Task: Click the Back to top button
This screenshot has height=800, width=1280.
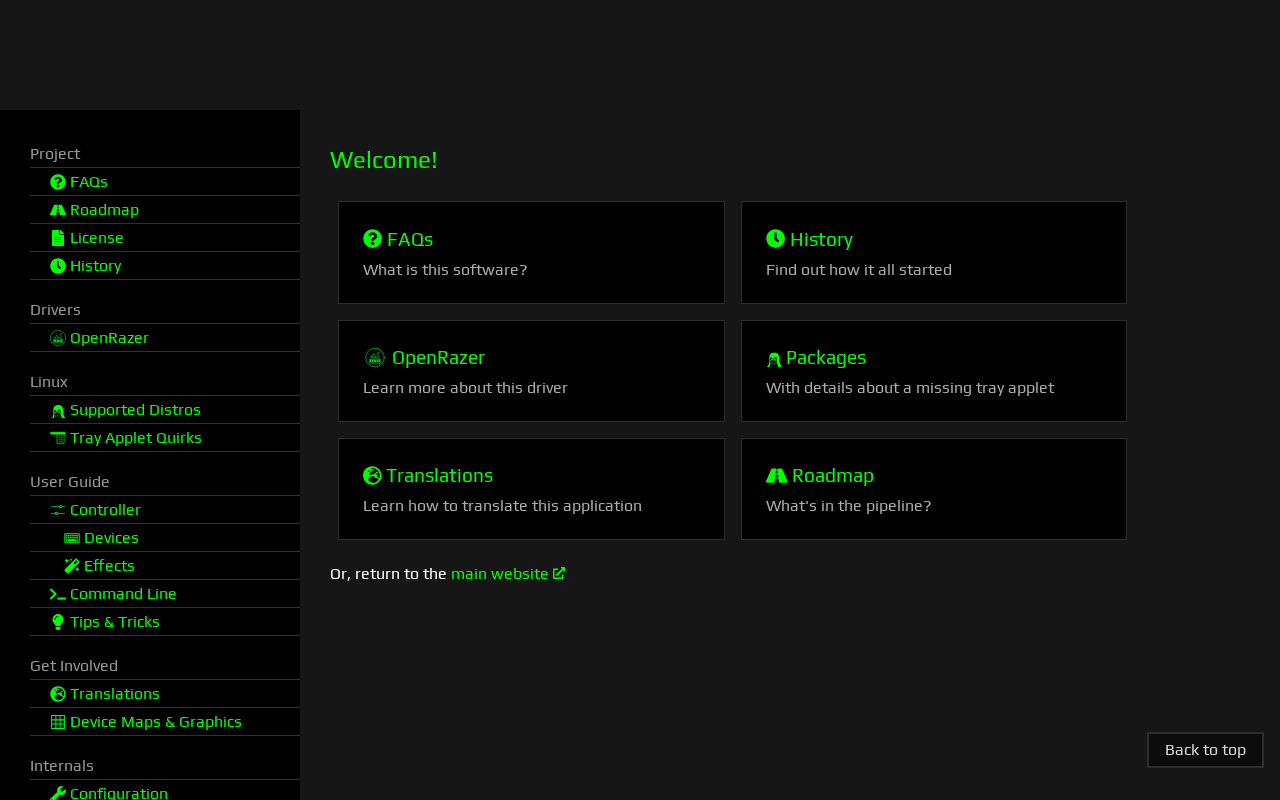Action: pyautogui.click(x=1205, y=750)
